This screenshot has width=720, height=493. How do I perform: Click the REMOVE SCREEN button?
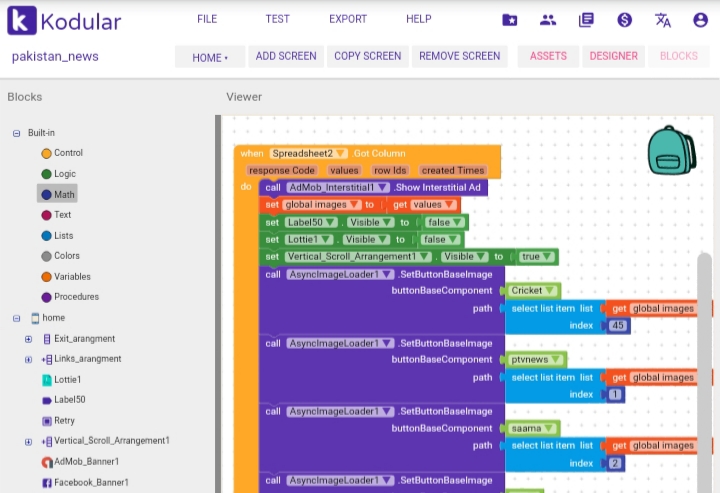[x=460, y=56]
